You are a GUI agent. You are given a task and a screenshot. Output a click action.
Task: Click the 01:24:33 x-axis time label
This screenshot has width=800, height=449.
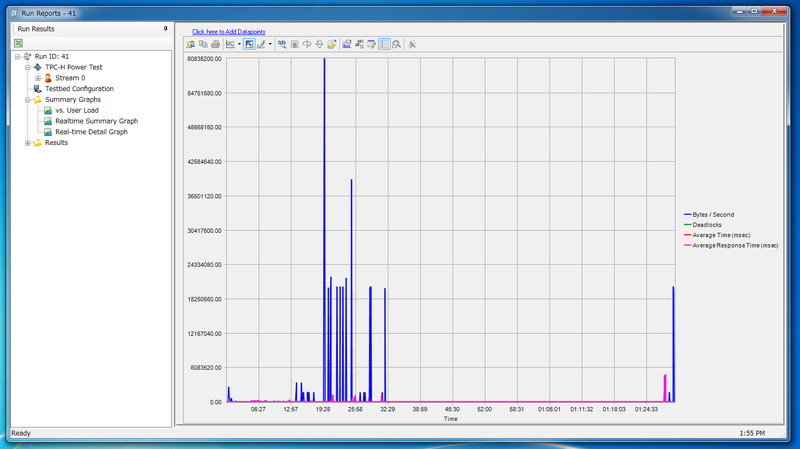[646, 409]
